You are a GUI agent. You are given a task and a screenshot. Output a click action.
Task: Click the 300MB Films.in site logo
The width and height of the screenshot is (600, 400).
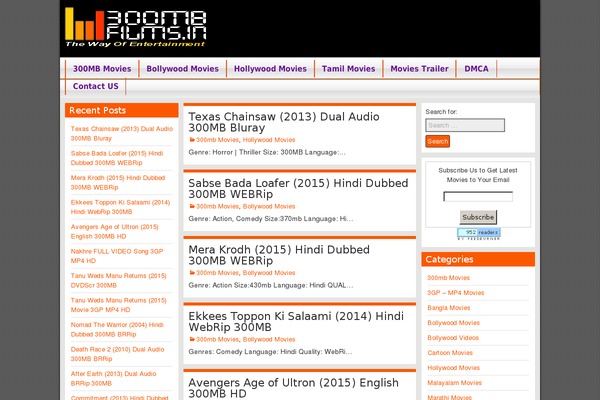coord(135,28)
